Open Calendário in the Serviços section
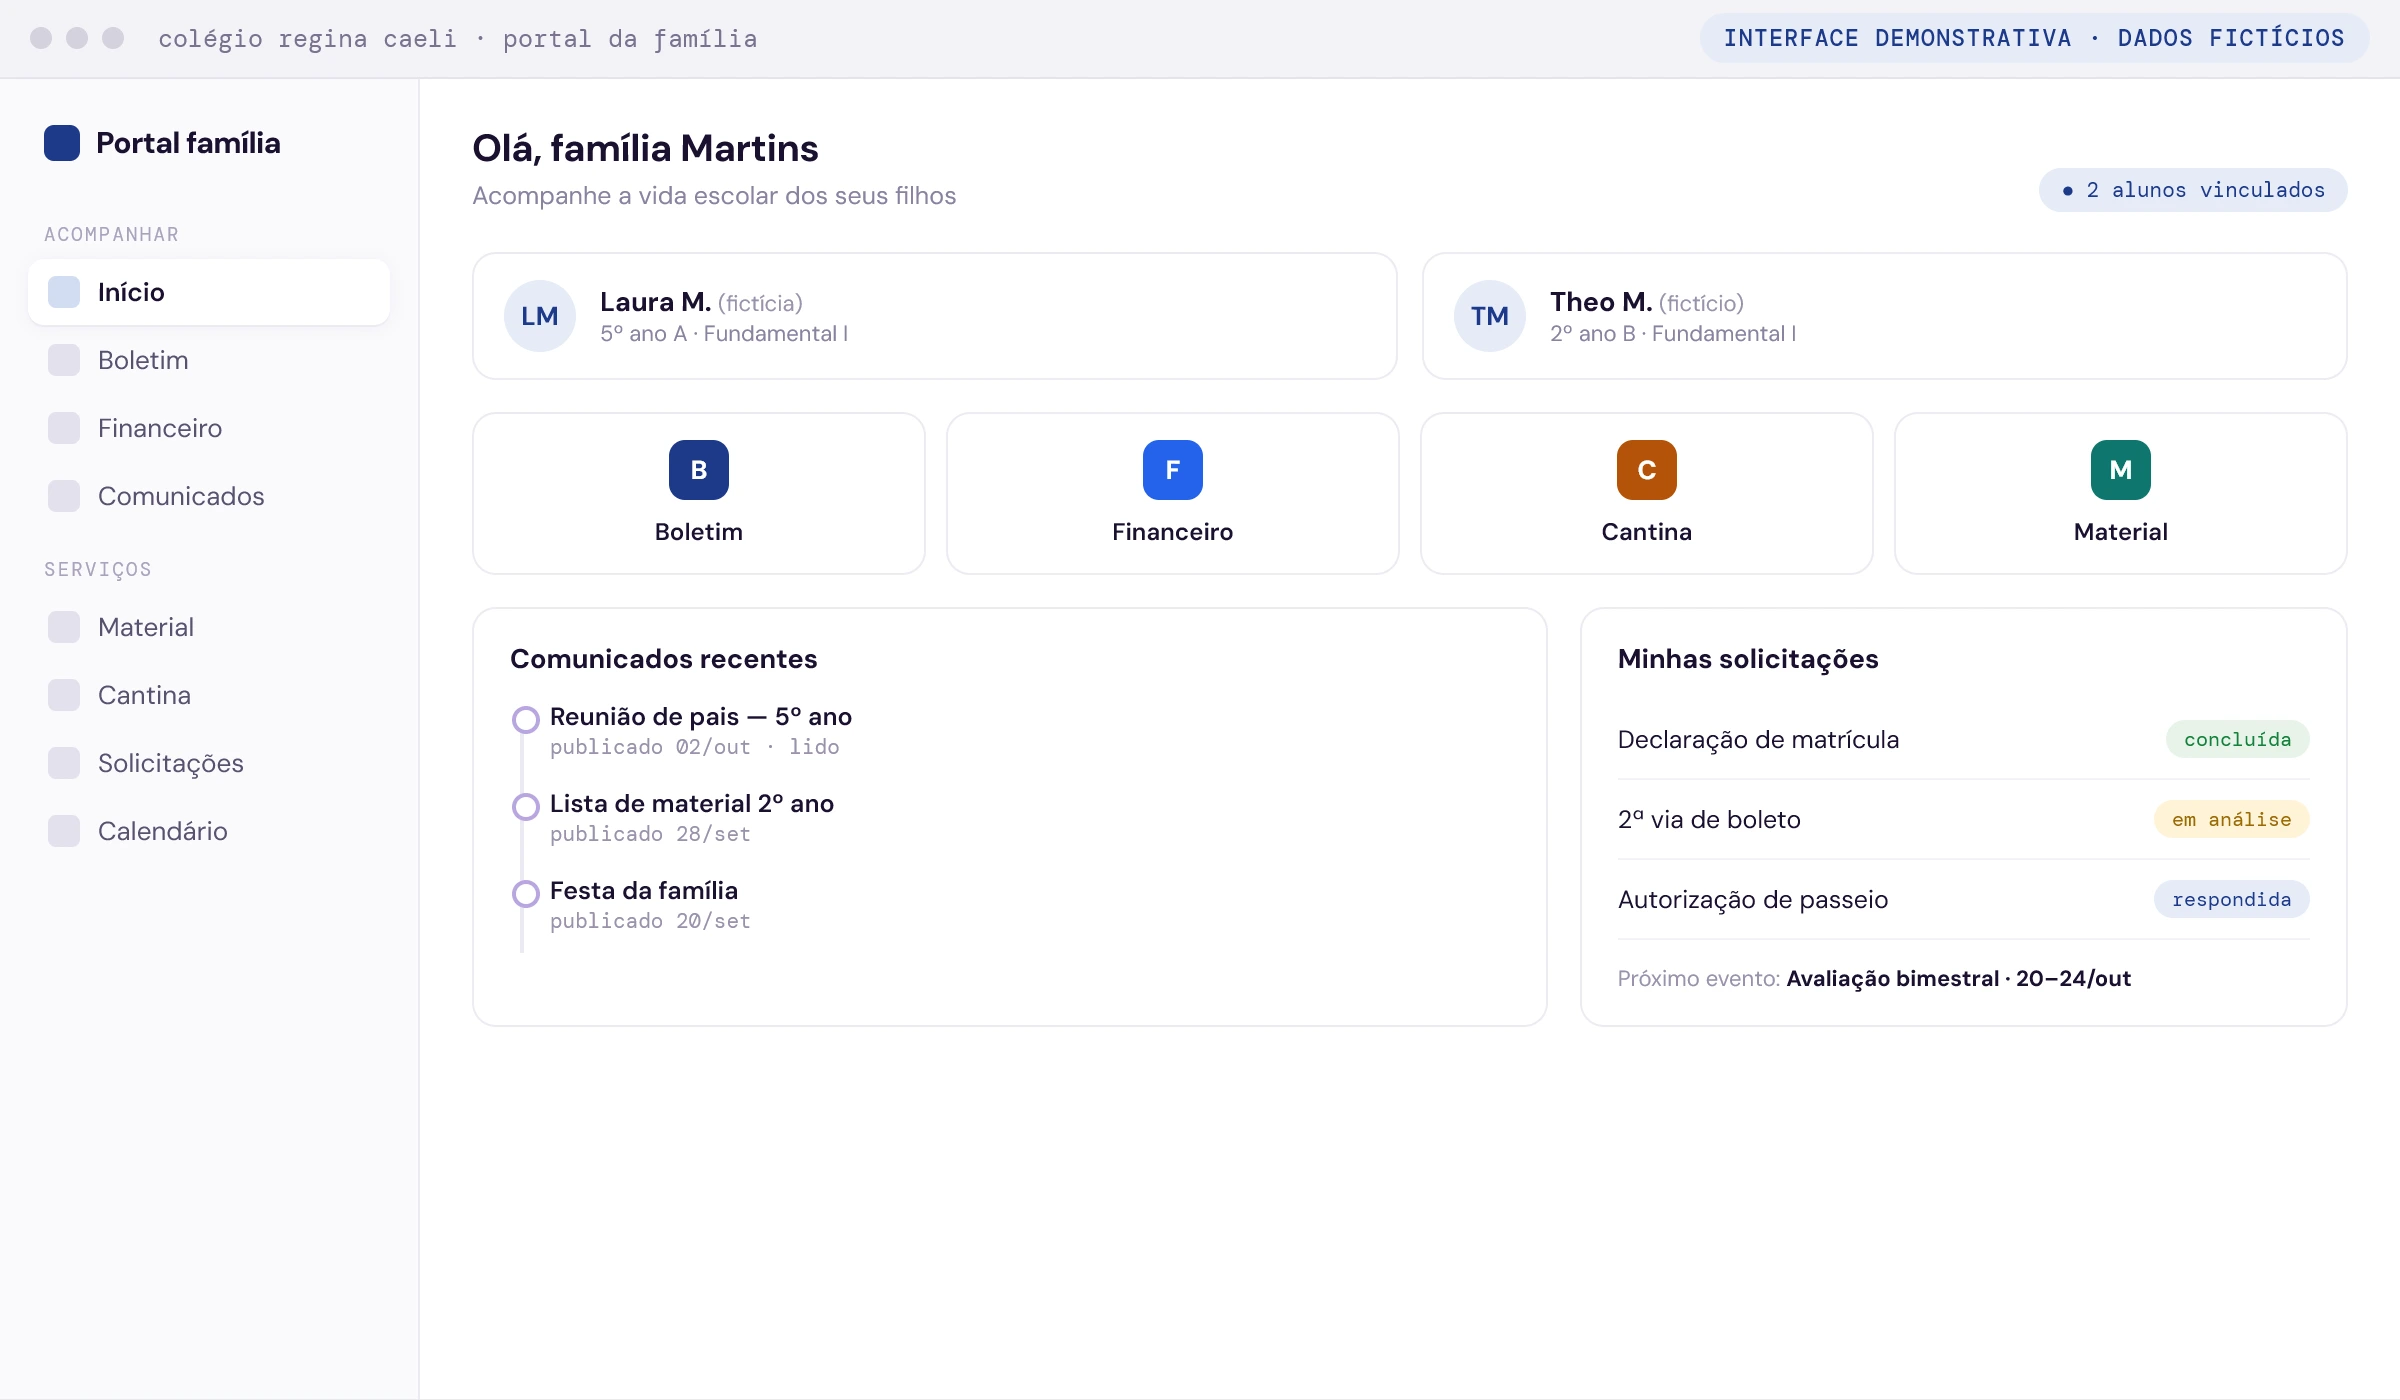The height and width of the screenshot is (1400, 2400). pos(209,831)
